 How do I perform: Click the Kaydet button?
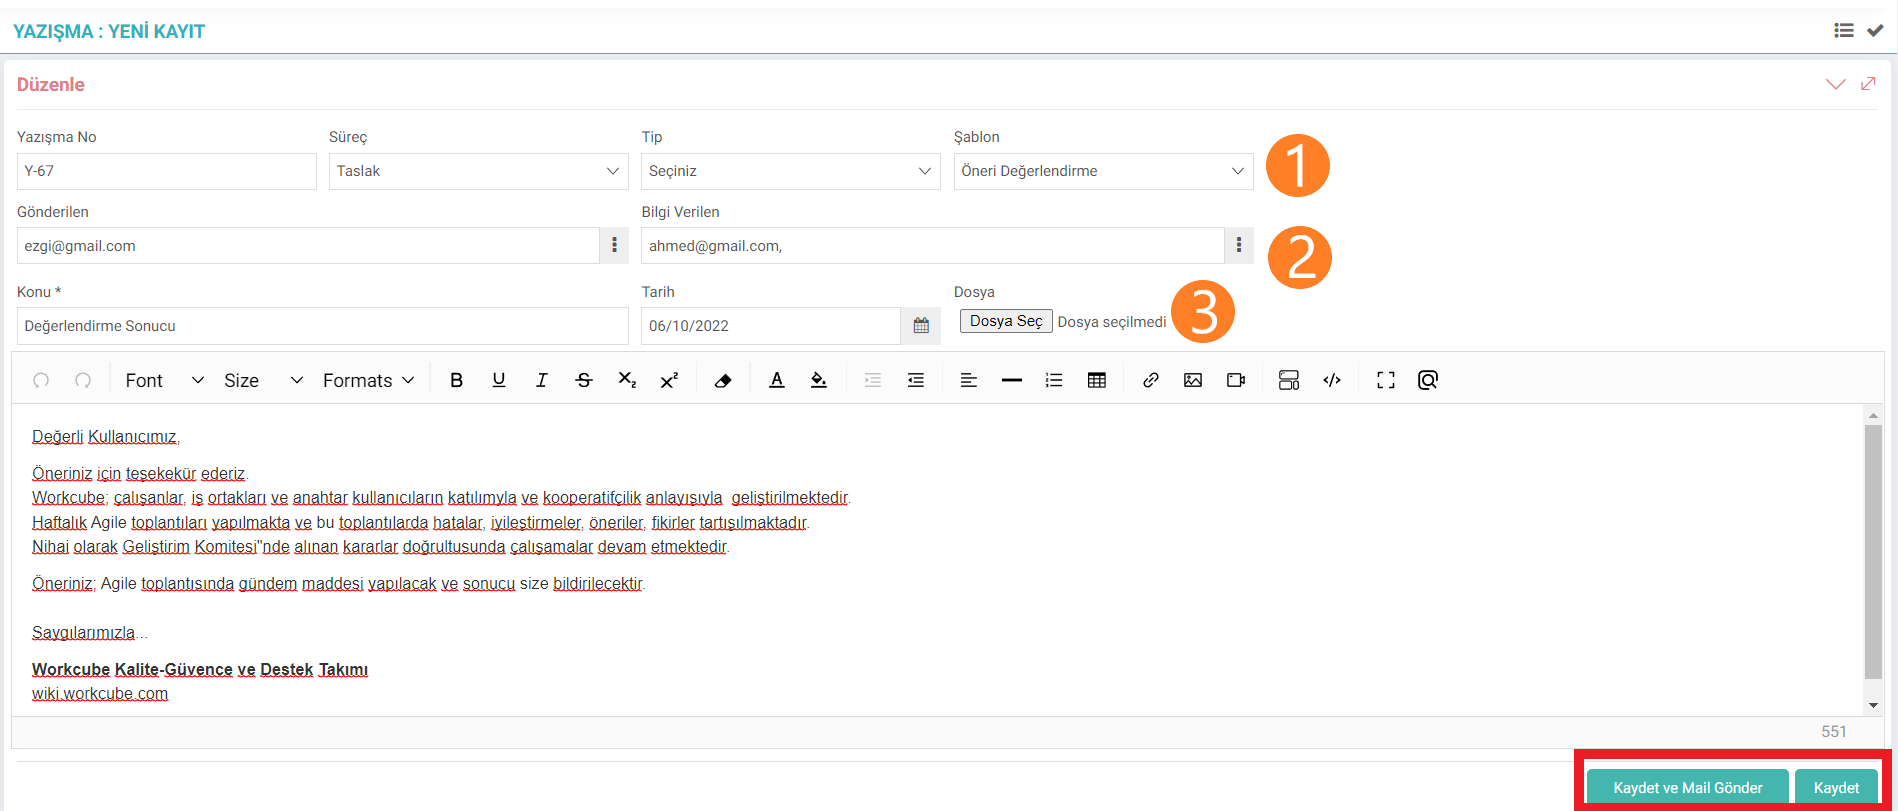pyautogui.click(x=1836, y=788)
